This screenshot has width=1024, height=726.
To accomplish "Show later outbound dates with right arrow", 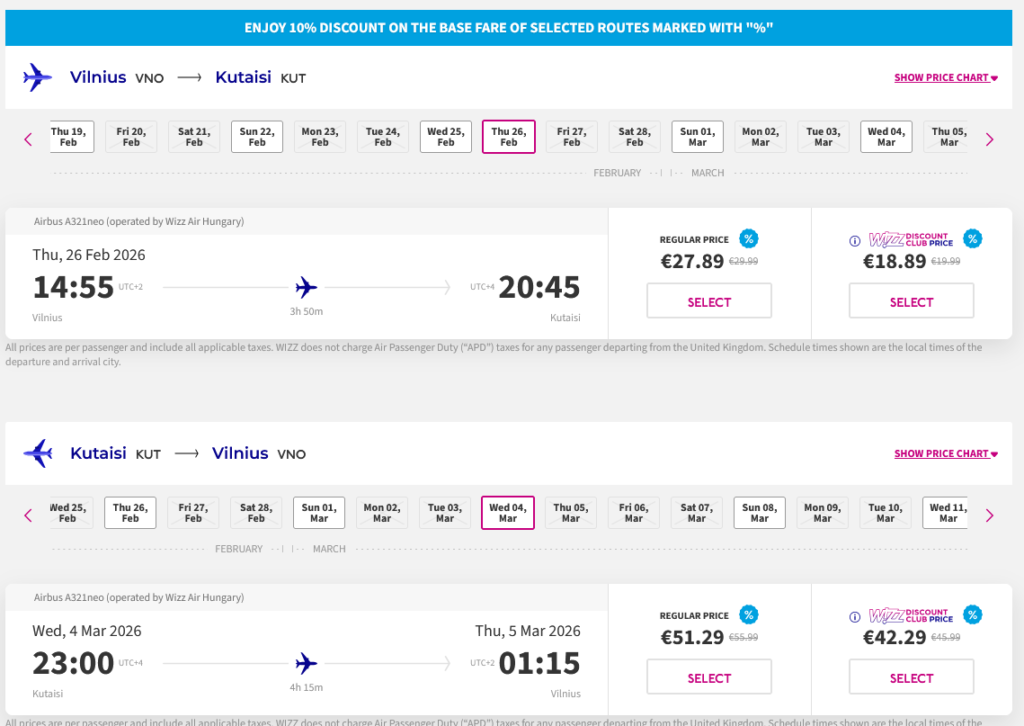I will (990, 139).
